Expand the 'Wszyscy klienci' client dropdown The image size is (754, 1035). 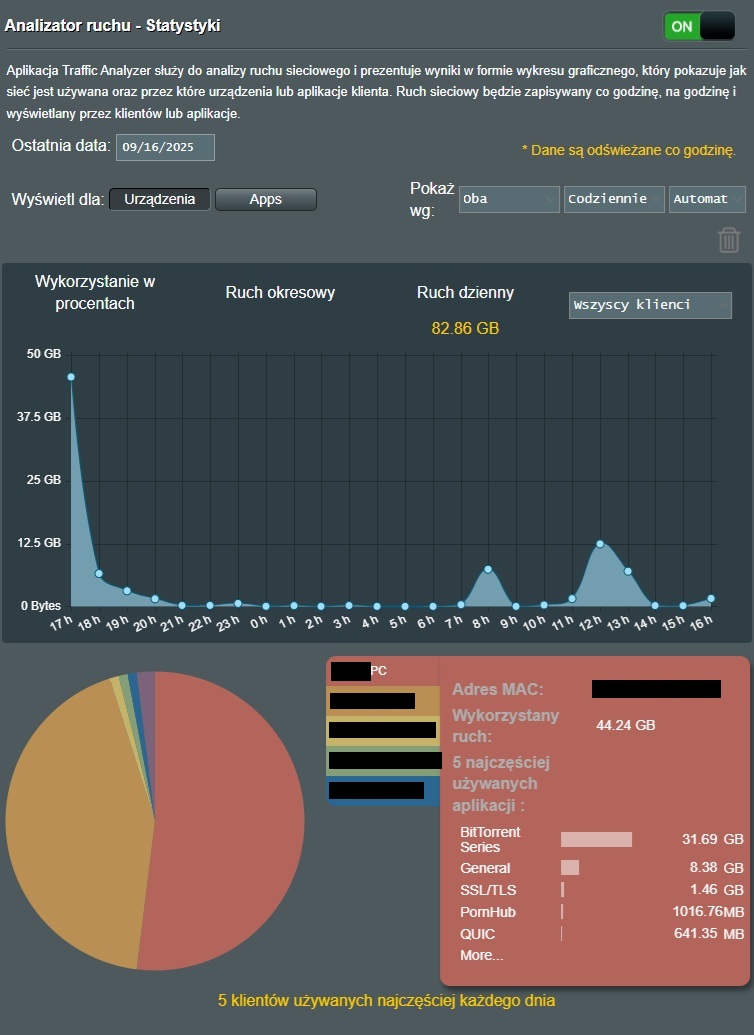650,305
